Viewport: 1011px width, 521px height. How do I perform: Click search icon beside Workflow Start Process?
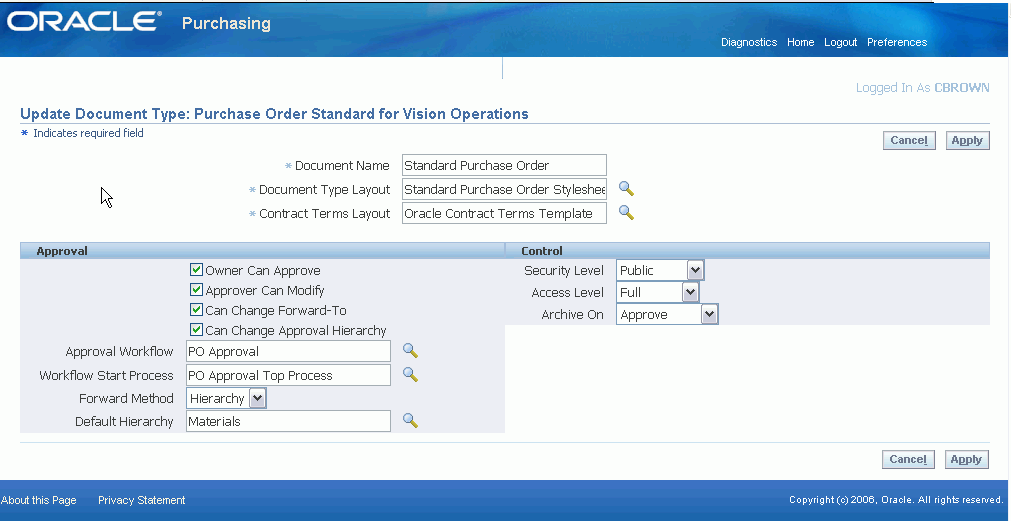pos(410,375)
